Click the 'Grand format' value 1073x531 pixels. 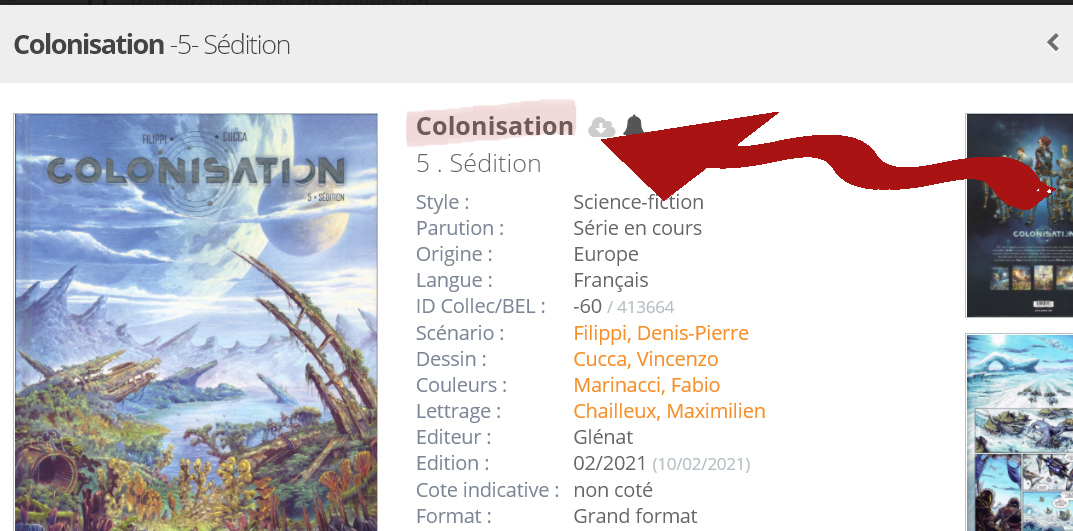pyautogui.click(x=635, y=516)
